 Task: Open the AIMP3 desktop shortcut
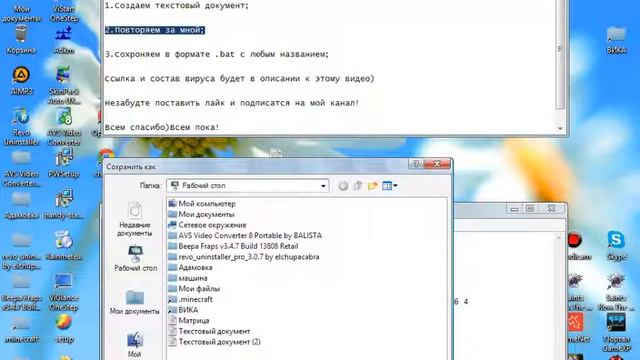[x=21, y=80]
